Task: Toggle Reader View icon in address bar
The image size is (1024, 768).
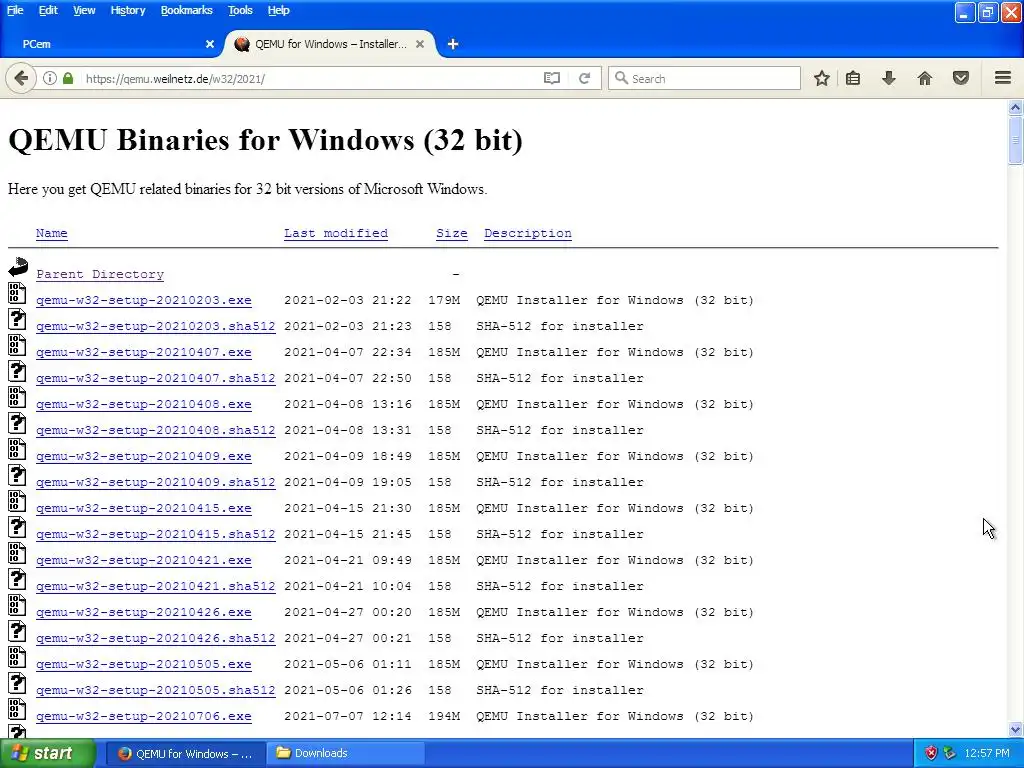Action: [552, 78]
